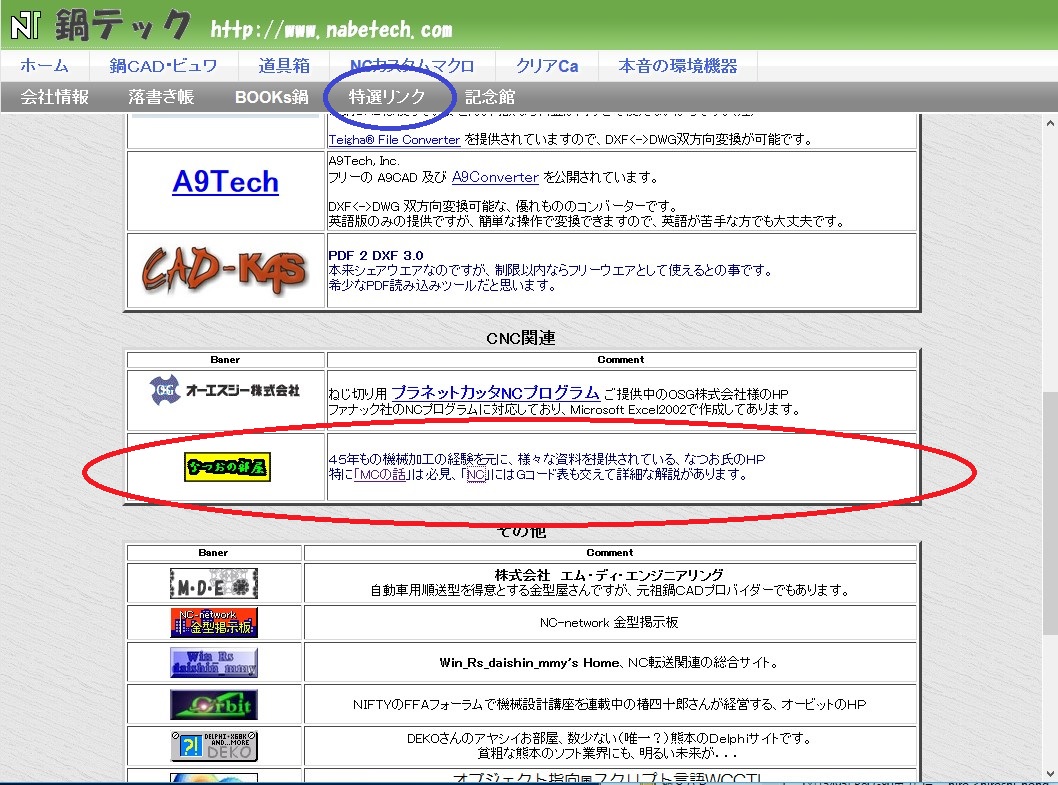1058x785 pixels.
Task: Select the A9Tech, Inc. text
Action: tap(364, 161)
